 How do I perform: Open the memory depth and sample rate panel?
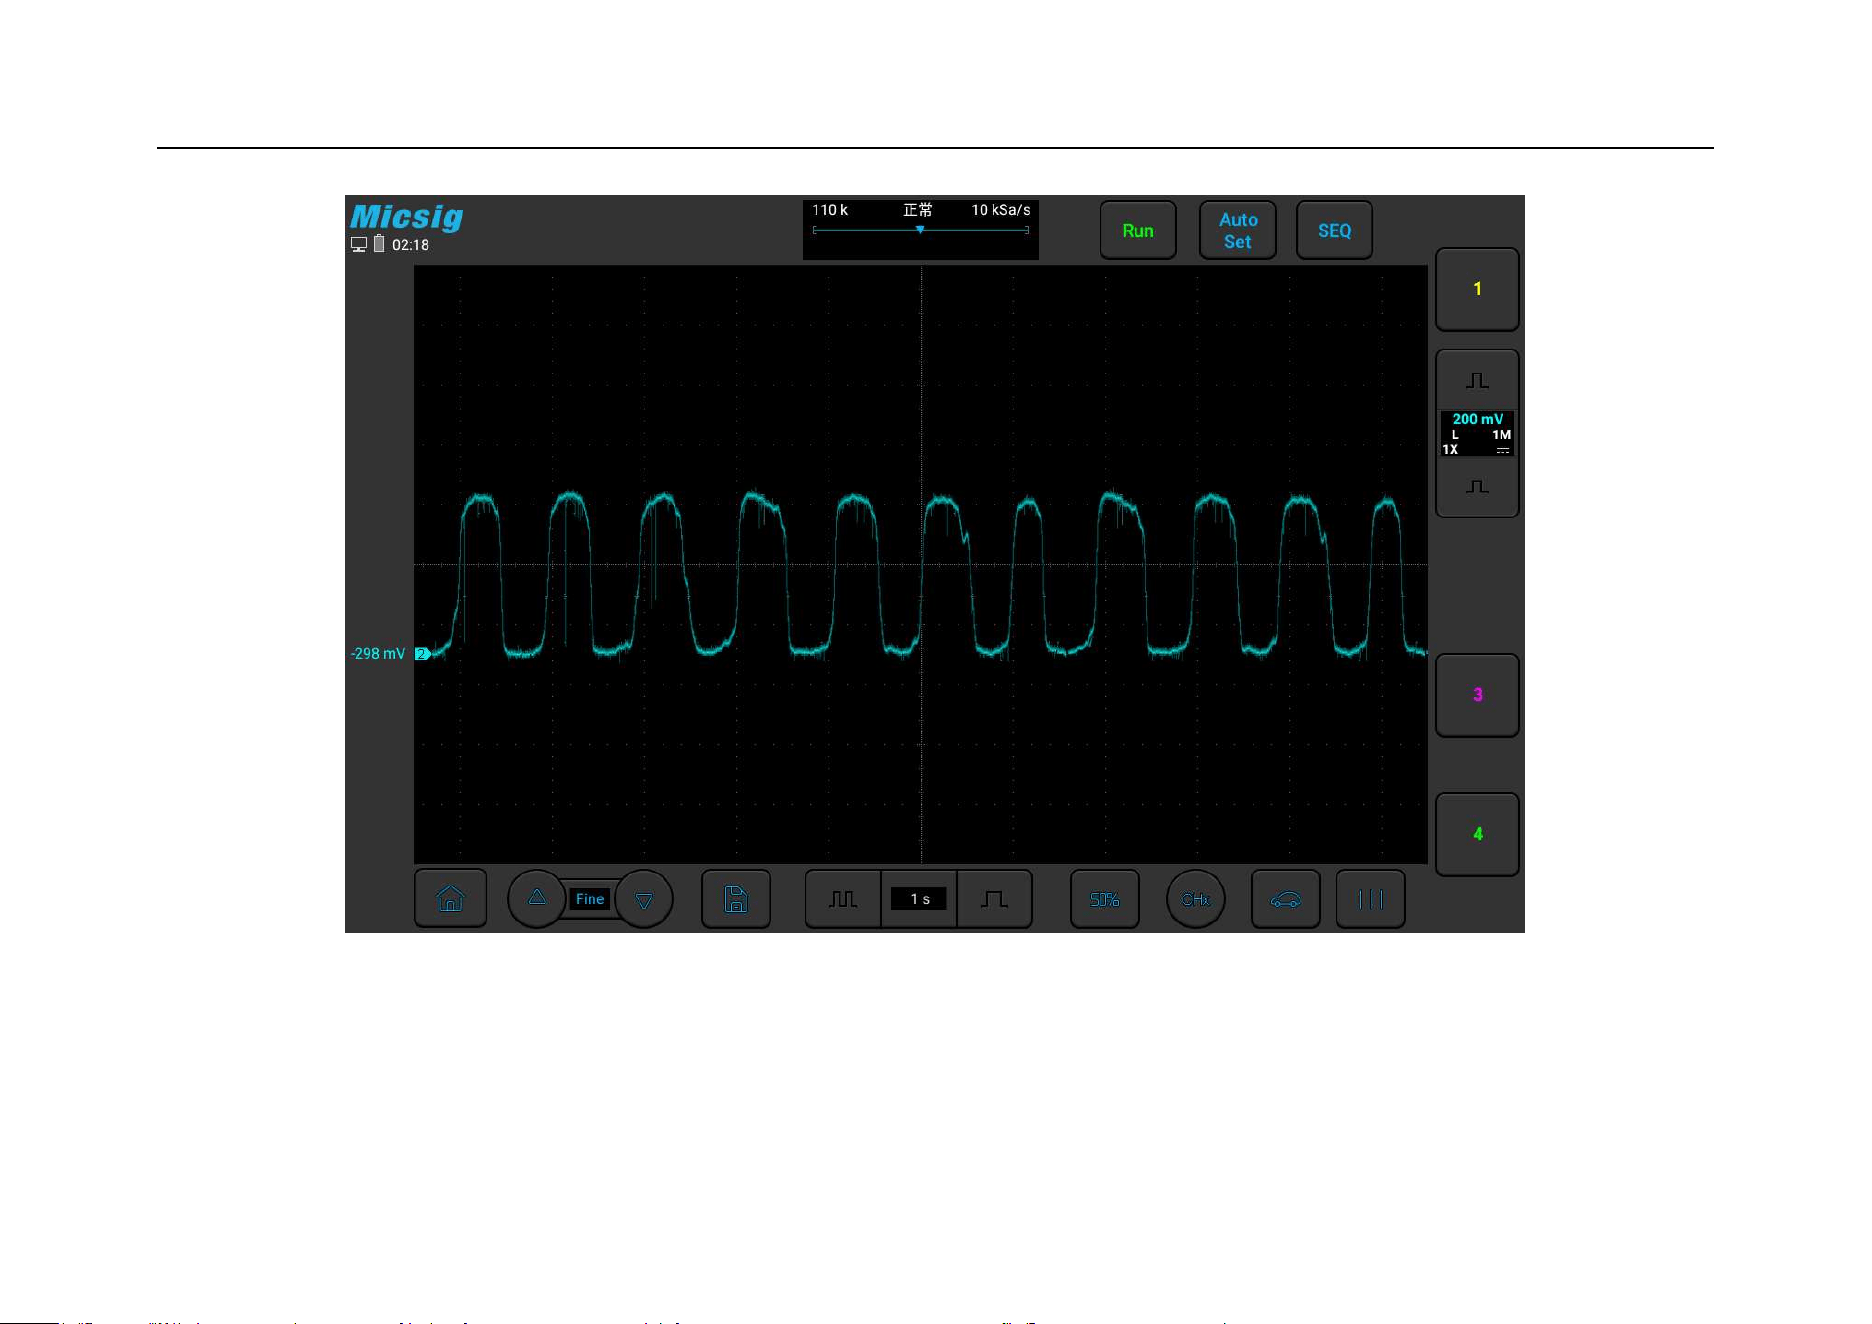tap(921, 229)
